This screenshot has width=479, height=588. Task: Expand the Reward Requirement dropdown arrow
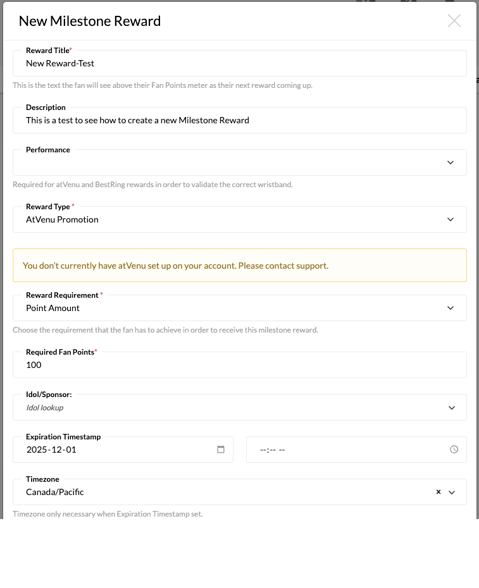point(450,308)
